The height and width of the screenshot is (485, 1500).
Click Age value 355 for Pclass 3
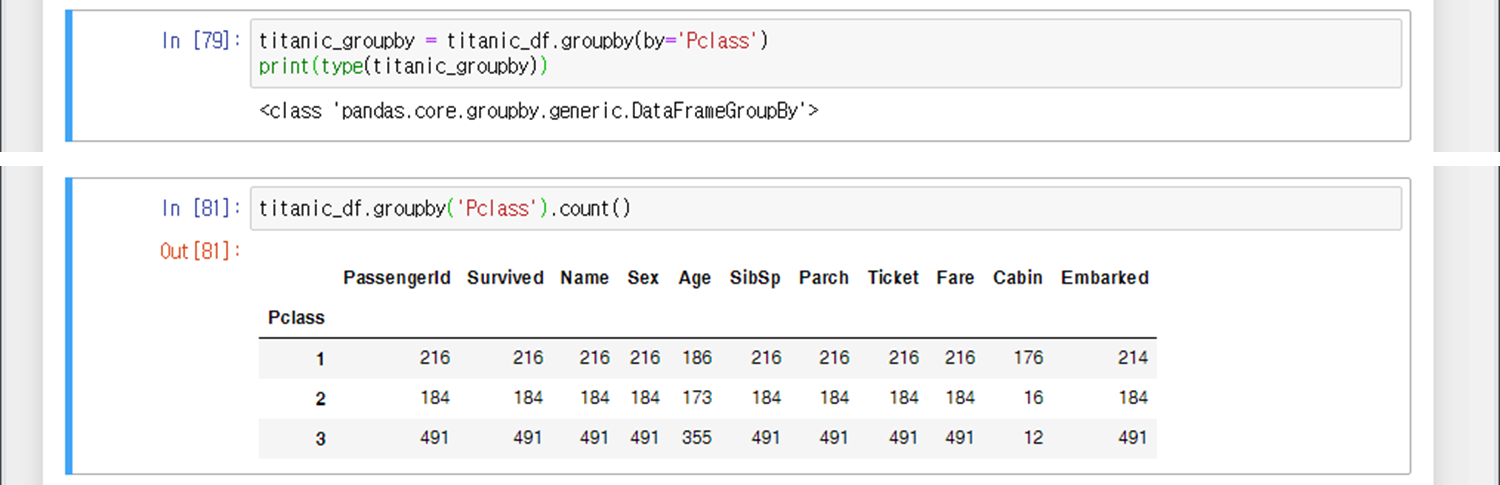[696, 438]
